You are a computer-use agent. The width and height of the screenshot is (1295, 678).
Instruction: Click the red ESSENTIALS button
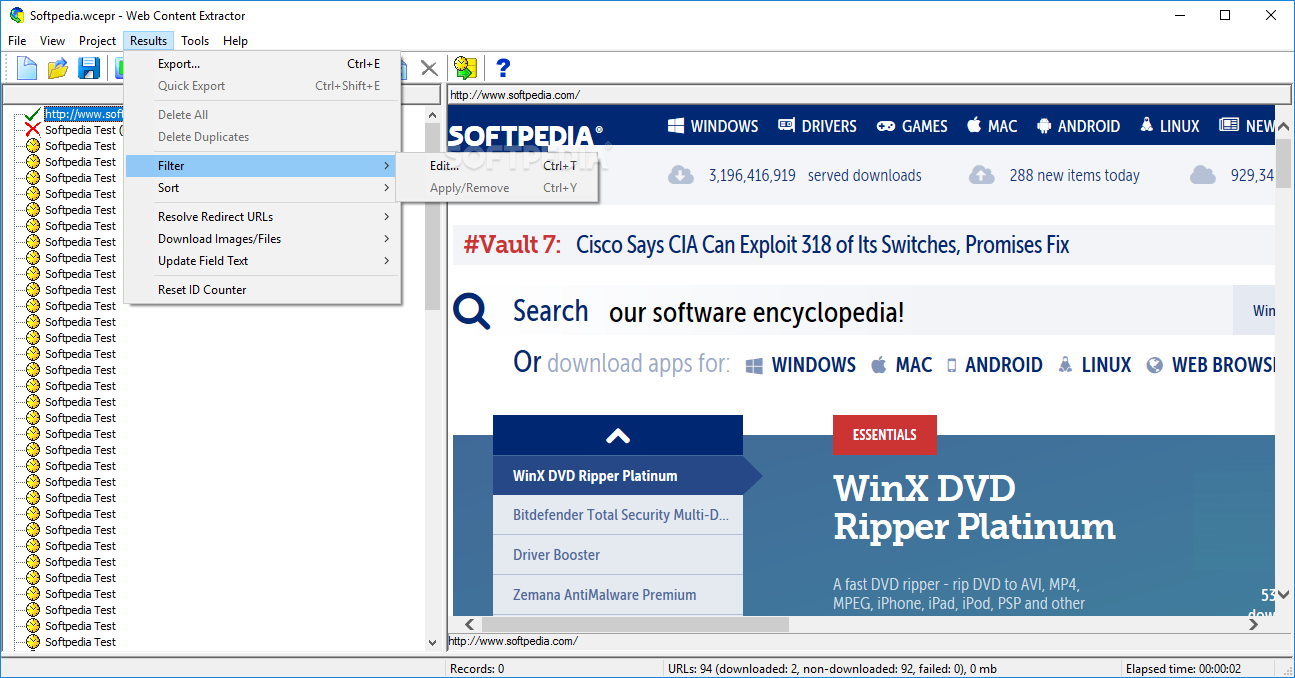885,435
